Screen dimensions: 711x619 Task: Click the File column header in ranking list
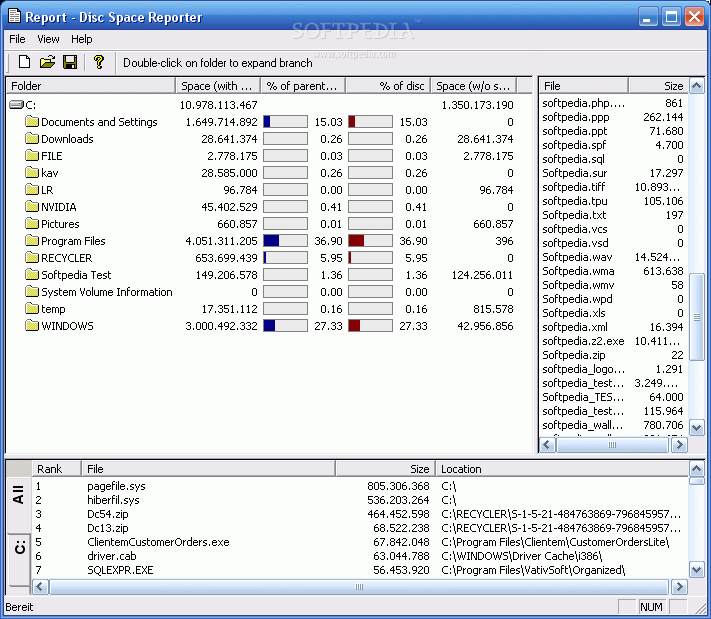tap(209, 469)
